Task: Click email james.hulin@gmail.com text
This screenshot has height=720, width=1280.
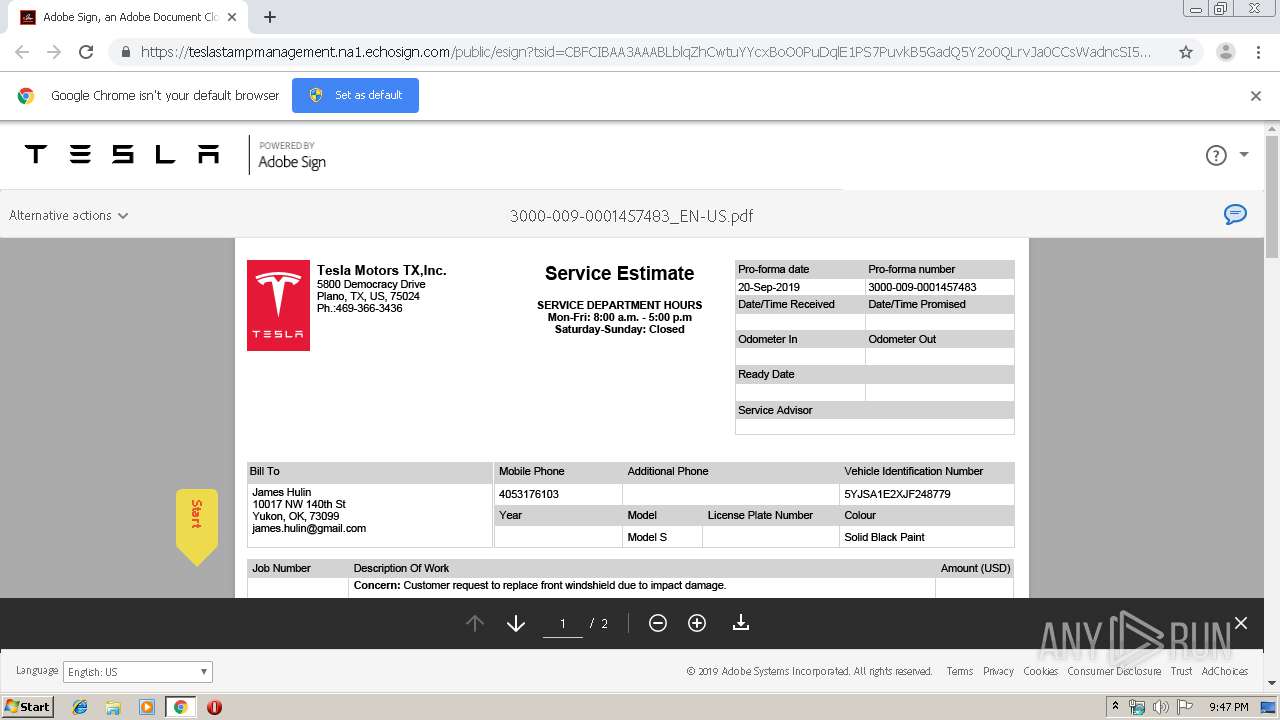Action: pos(309,528)
